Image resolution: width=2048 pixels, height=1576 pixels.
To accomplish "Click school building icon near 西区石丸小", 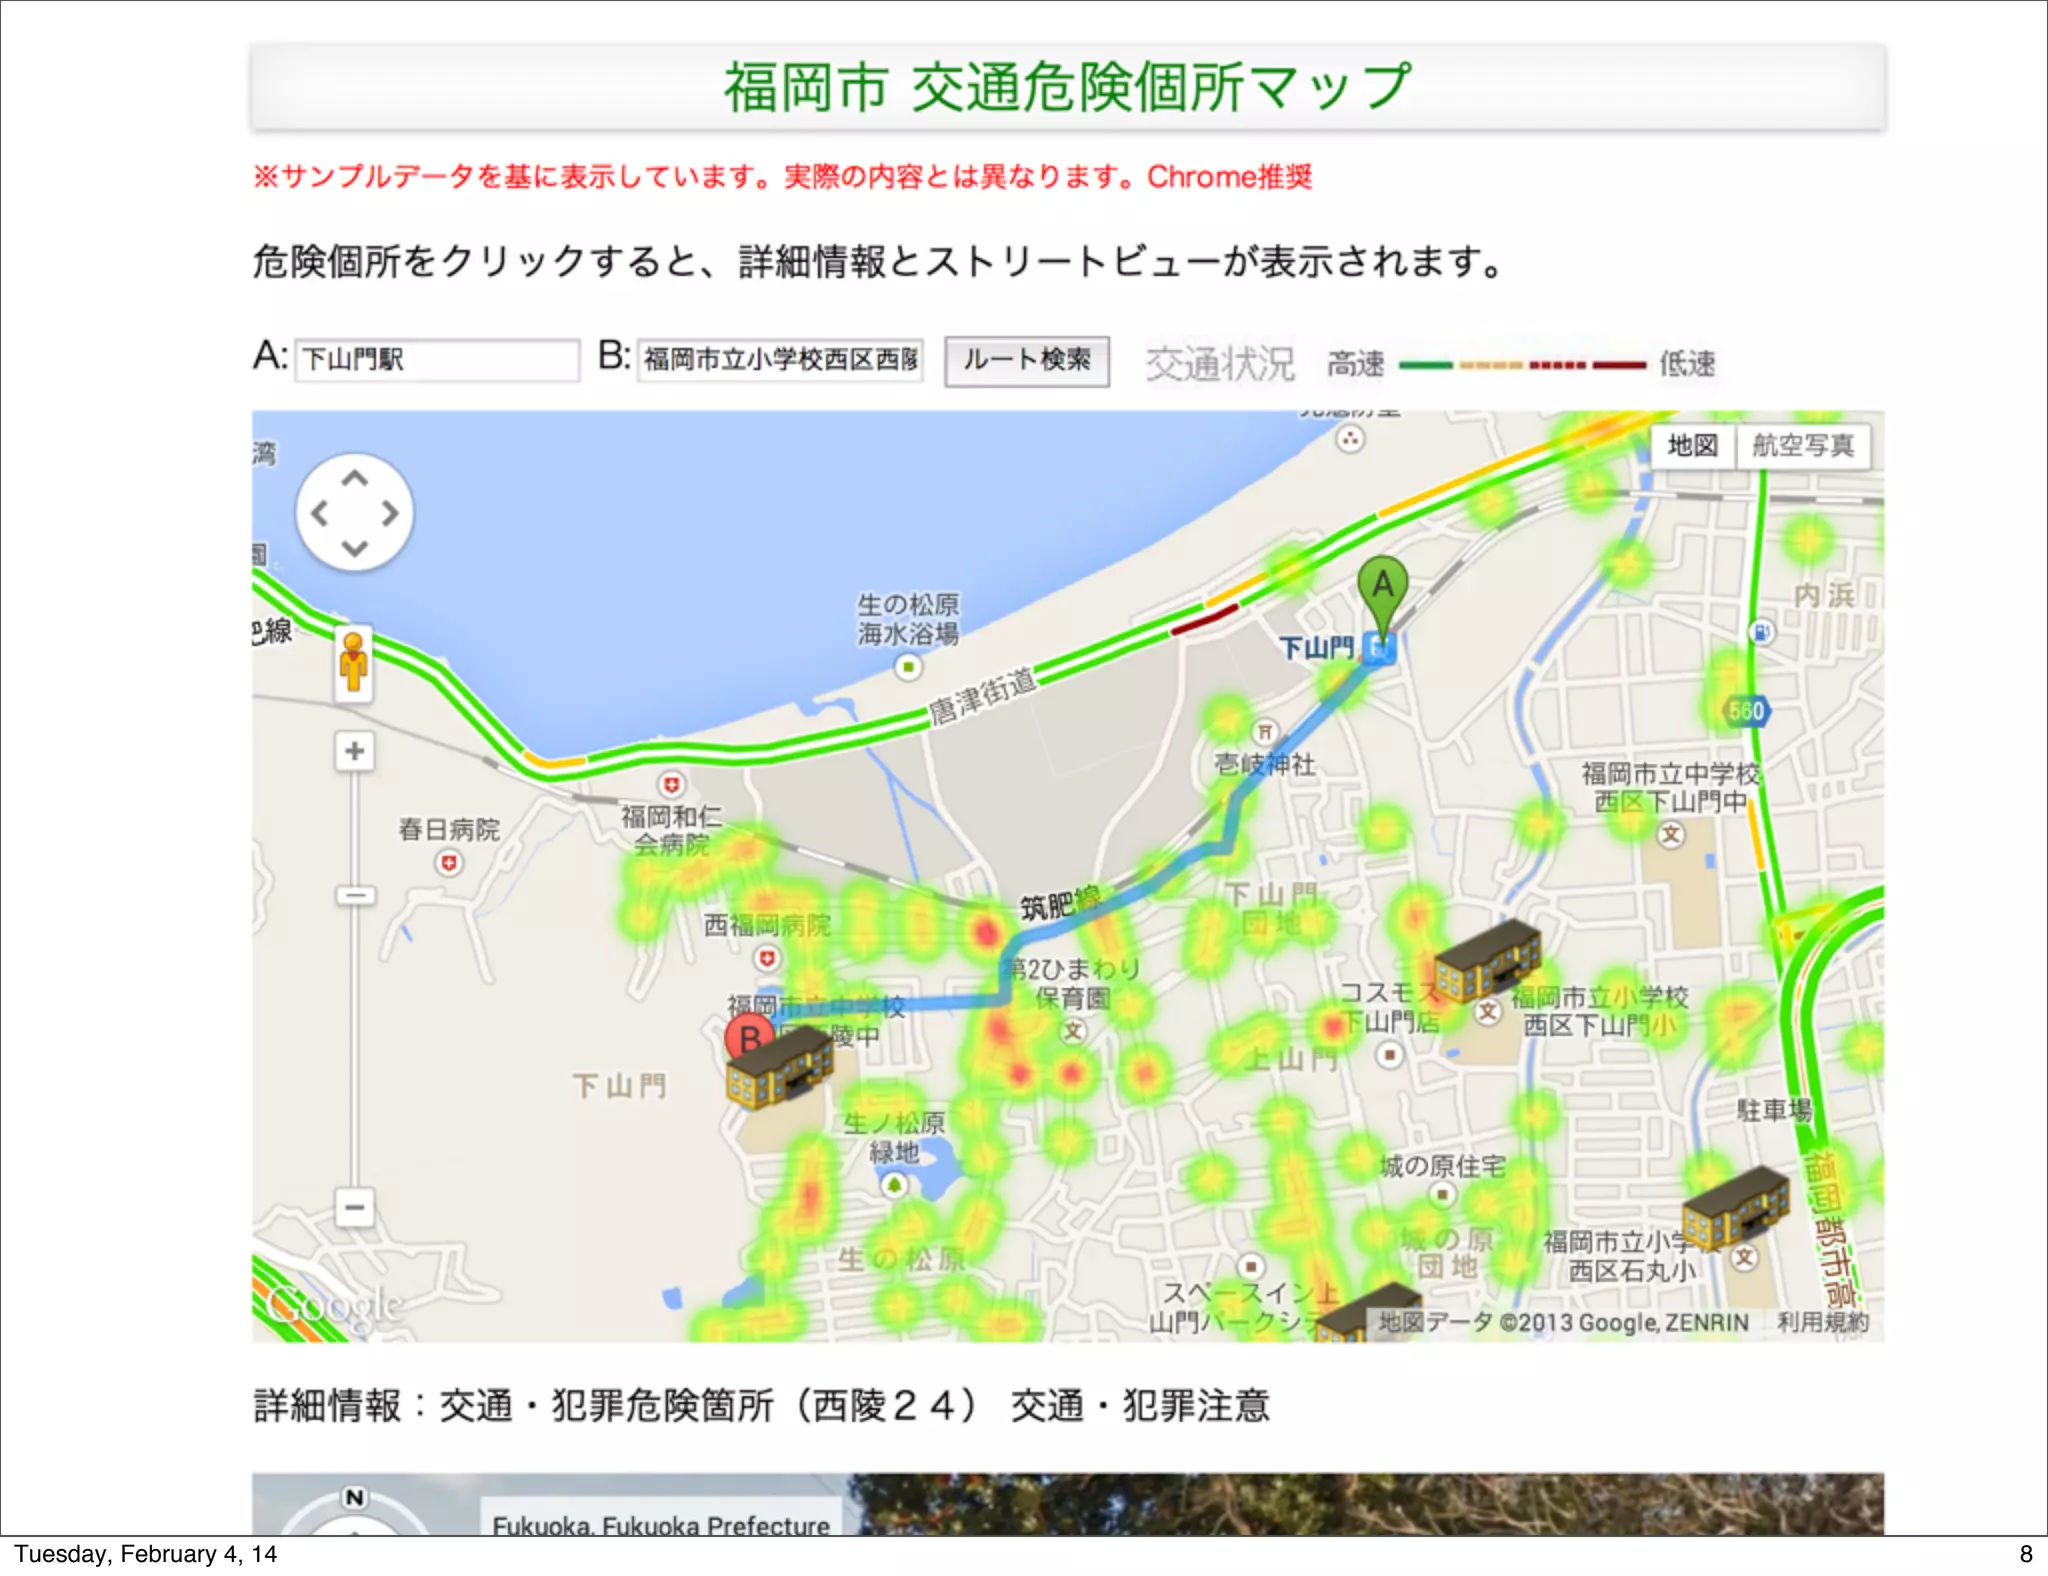I will click(x=1734, y=1207).
